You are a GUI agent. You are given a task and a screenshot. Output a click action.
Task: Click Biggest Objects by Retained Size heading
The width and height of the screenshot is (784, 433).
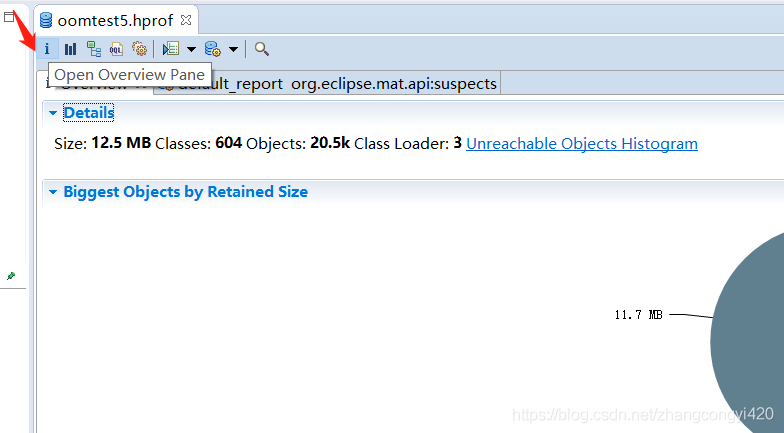(x=186, y=192)
